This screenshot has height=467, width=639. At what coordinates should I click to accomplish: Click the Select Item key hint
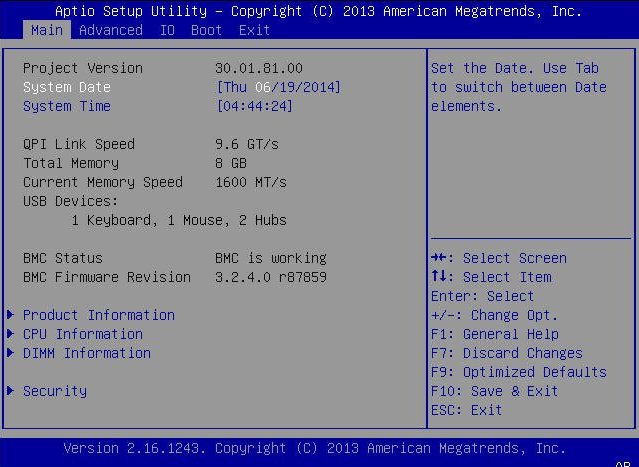pyautogui.click(x=491, y=277)
